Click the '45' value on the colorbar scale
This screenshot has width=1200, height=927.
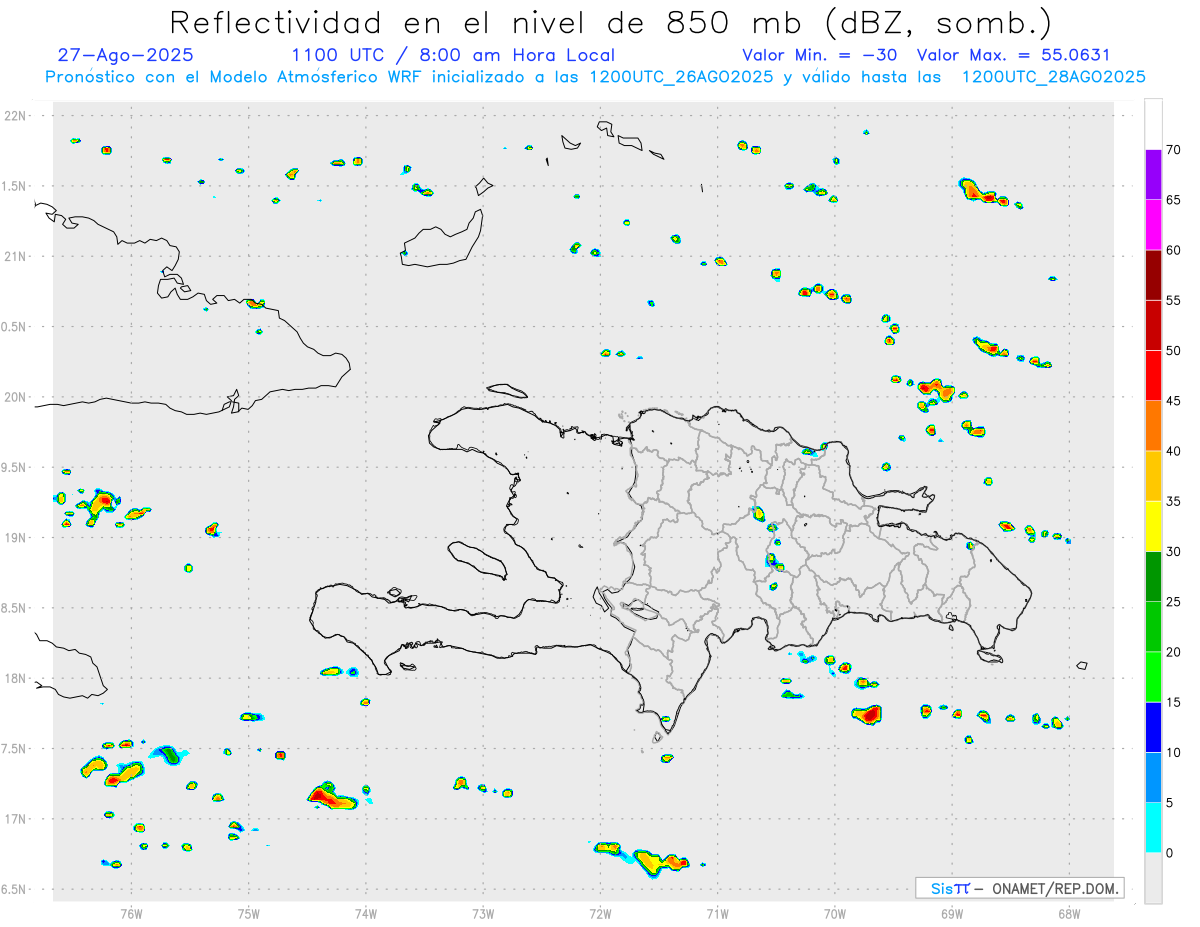1174,401
